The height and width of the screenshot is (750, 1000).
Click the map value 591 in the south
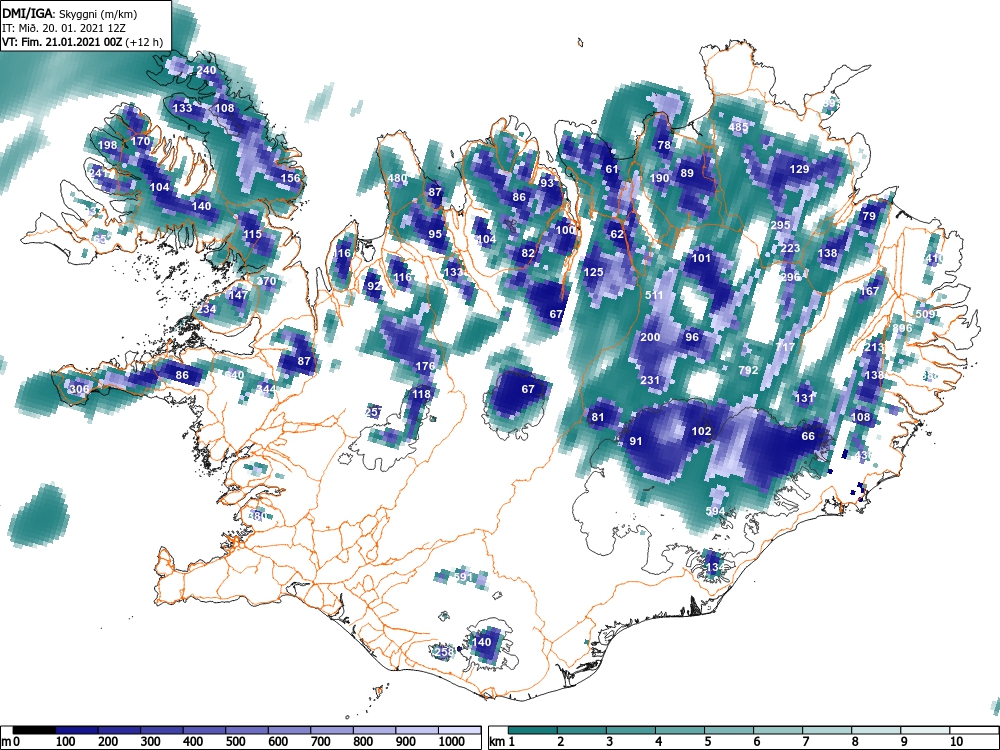(464, 577)
